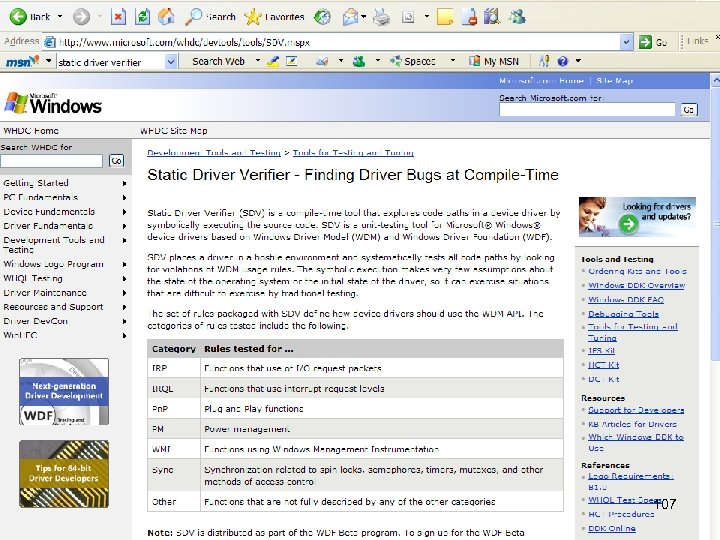Click the mail icon in the MSN toolbar
Viewport: 720px width, 540px height.
322,61
